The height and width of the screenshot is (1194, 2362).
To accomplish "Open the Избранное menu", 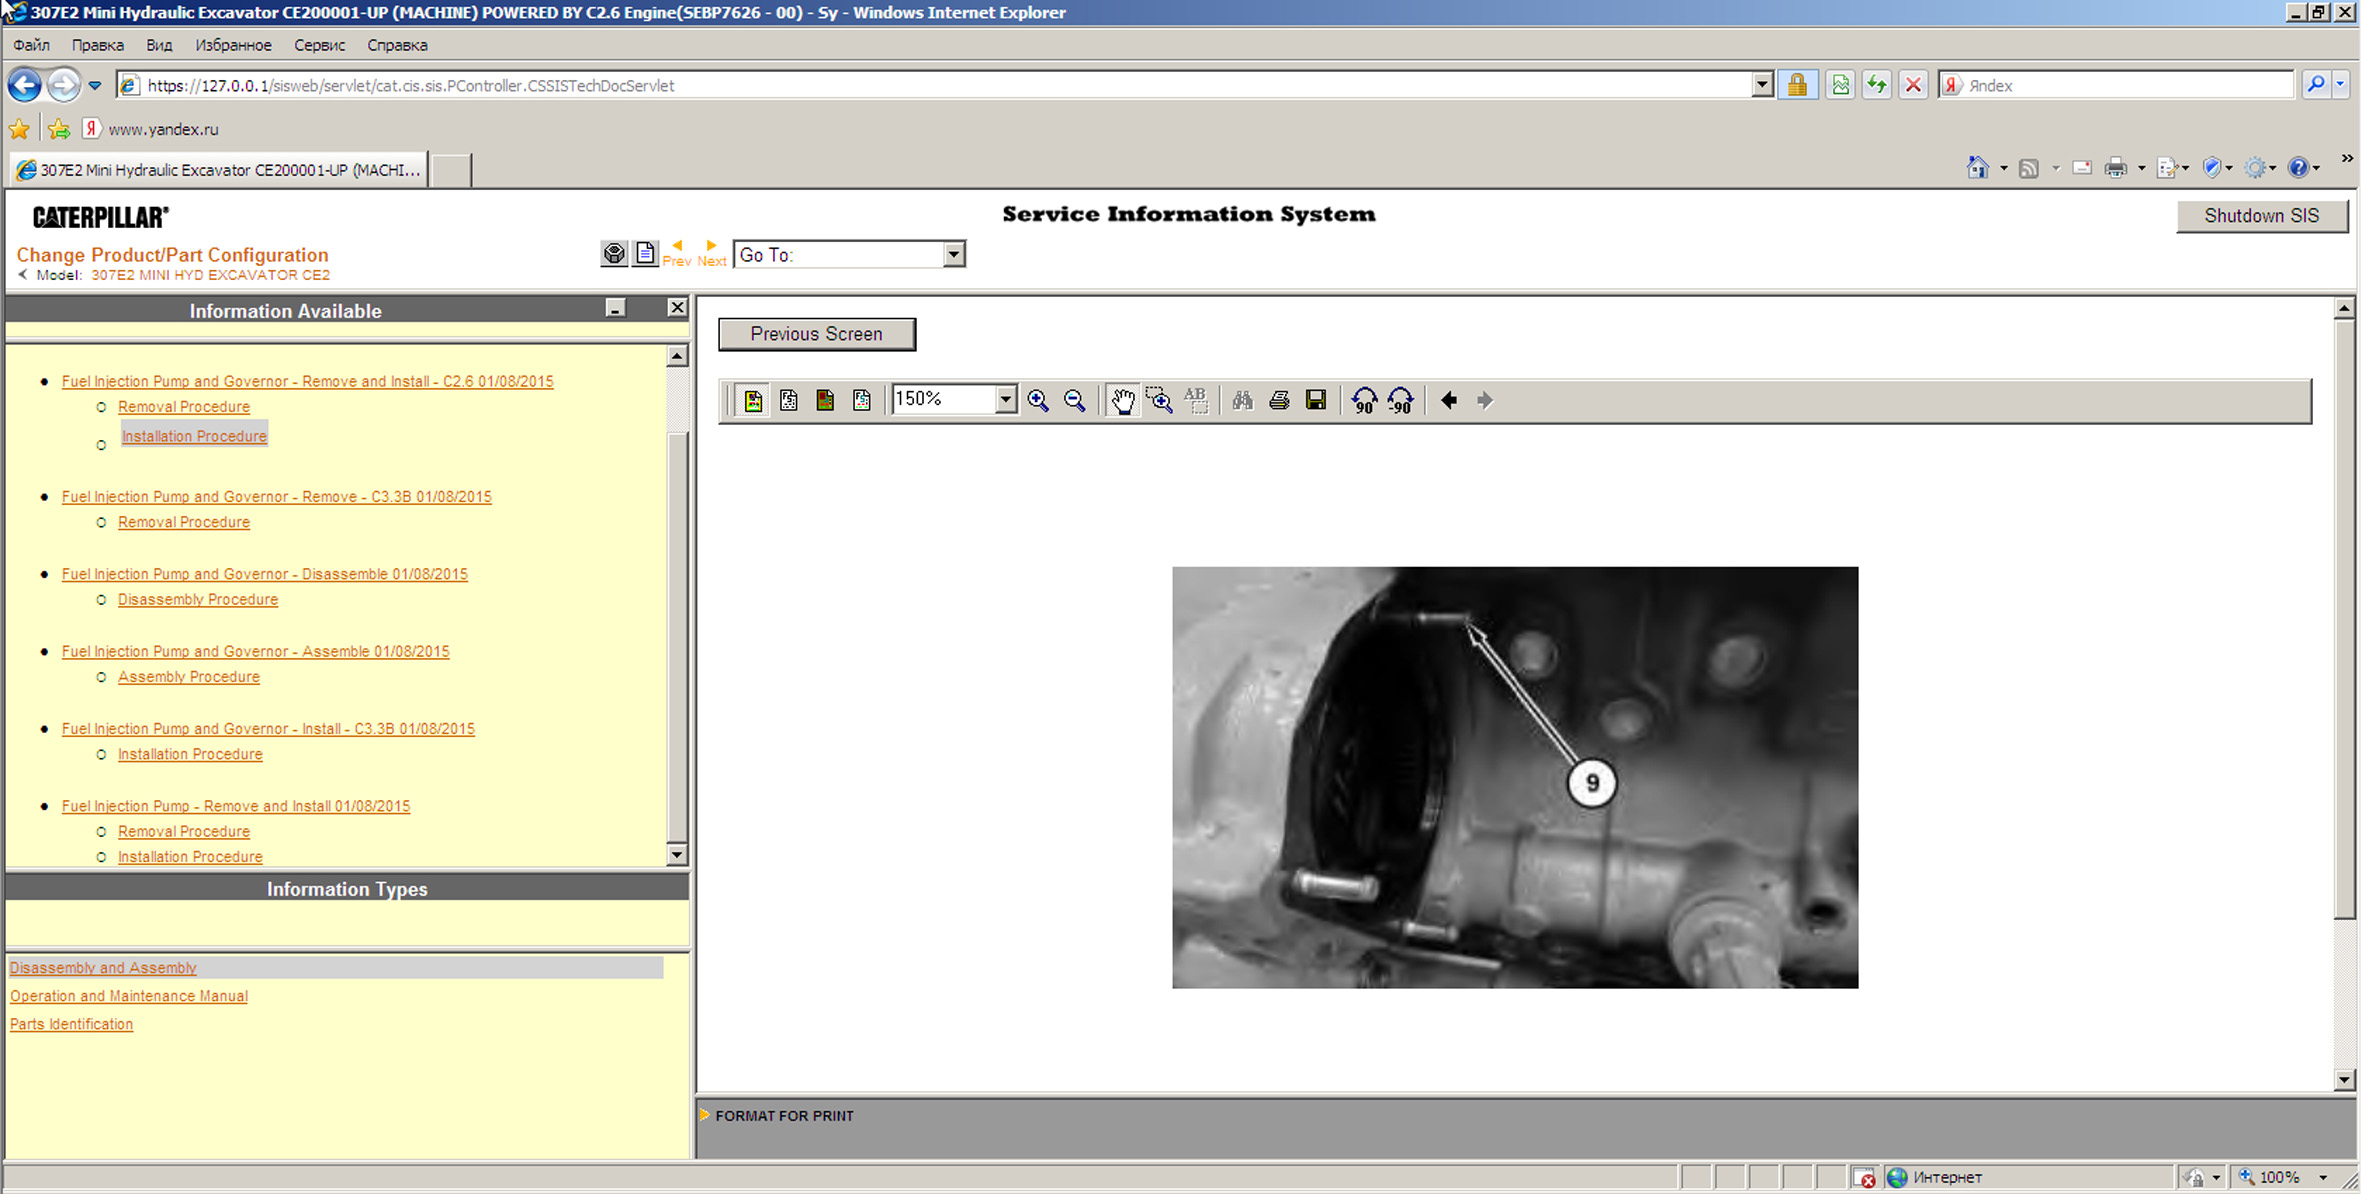I will (x=233, y=45).
